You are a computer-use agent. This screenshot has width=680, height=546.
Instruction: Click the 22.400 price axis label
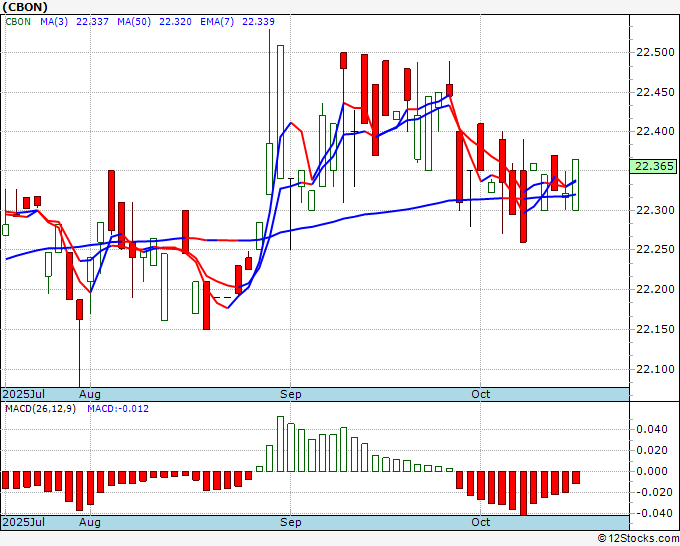tap(655, 131)
